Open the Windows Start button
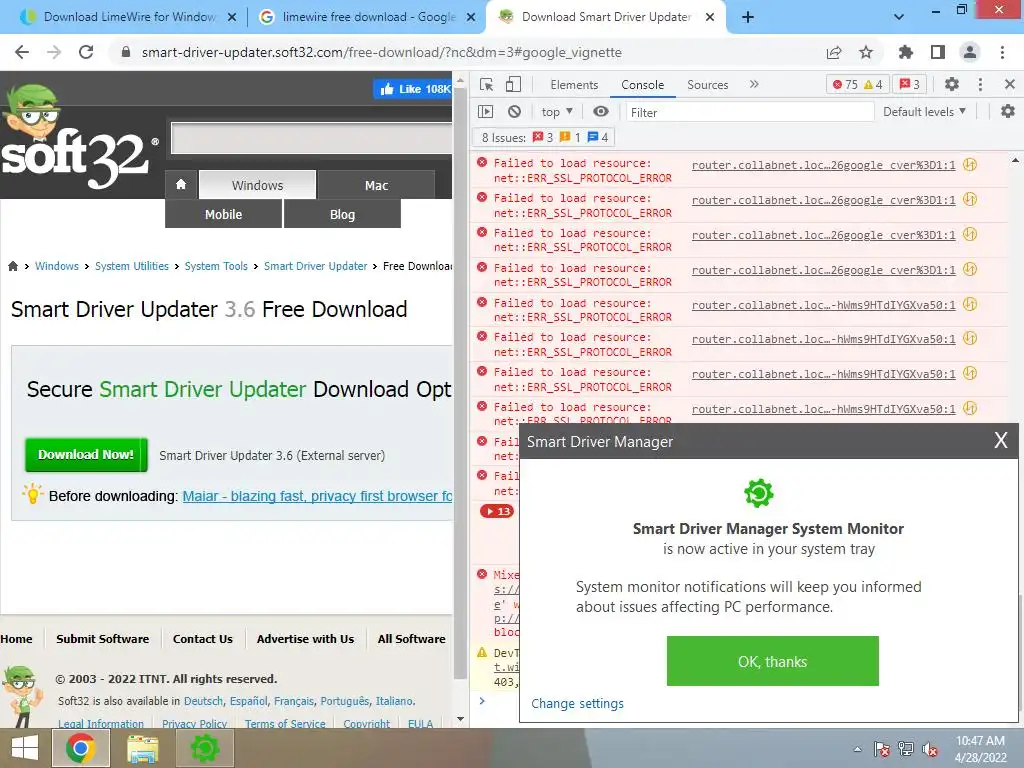 (x=24, y=748)
